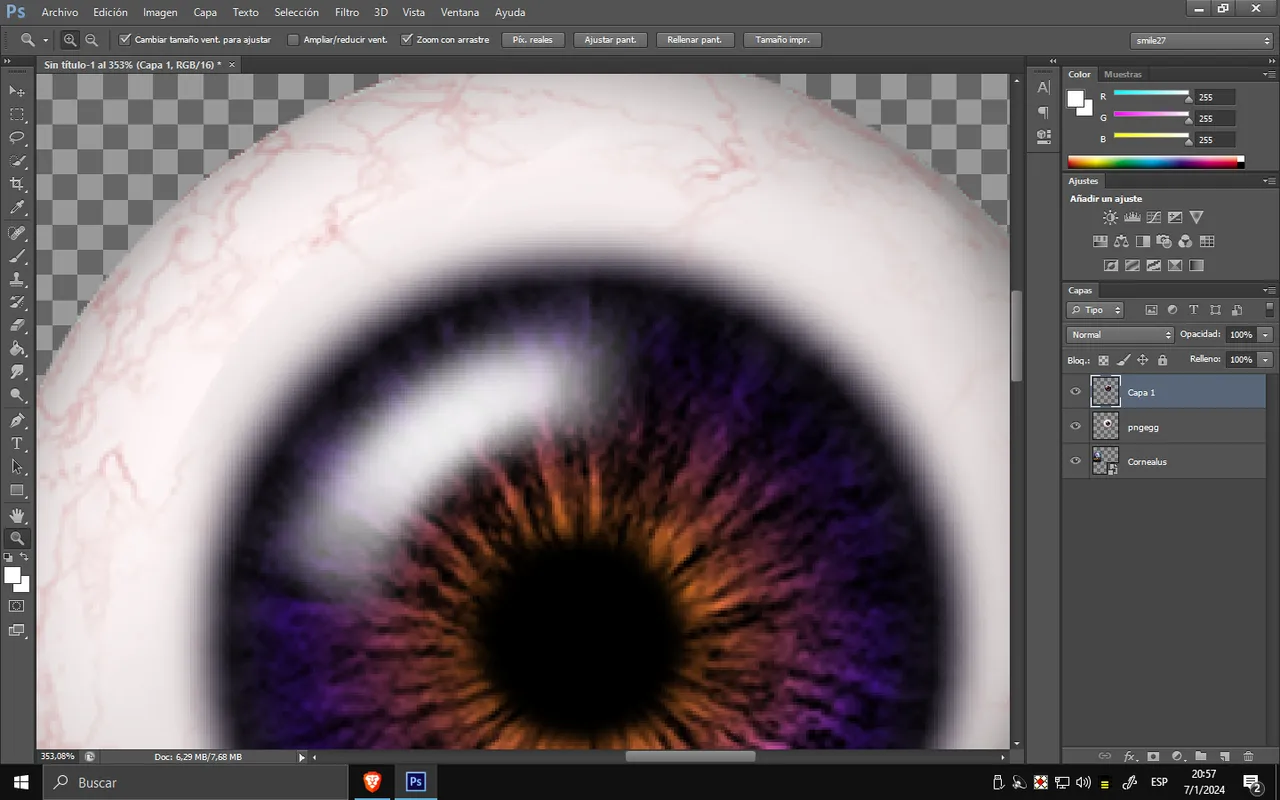
Task: Select zoom in mode
Action: [70, 40]
